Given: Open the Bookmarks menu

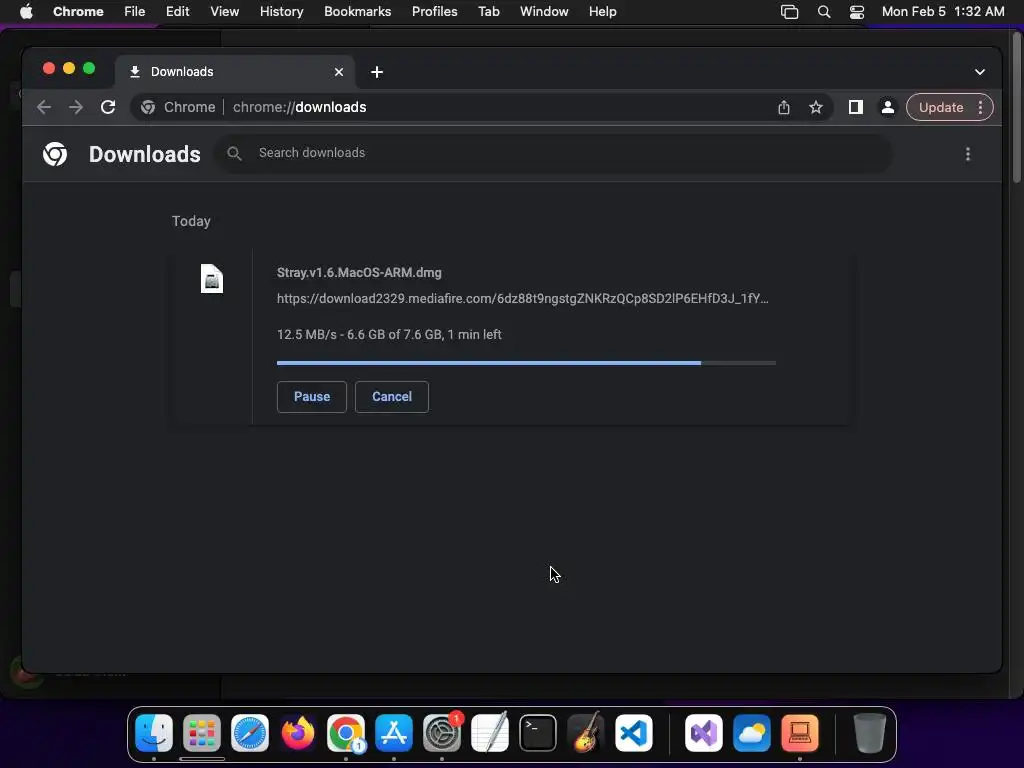Looking at the screenshot, I should tap(358, 12).
